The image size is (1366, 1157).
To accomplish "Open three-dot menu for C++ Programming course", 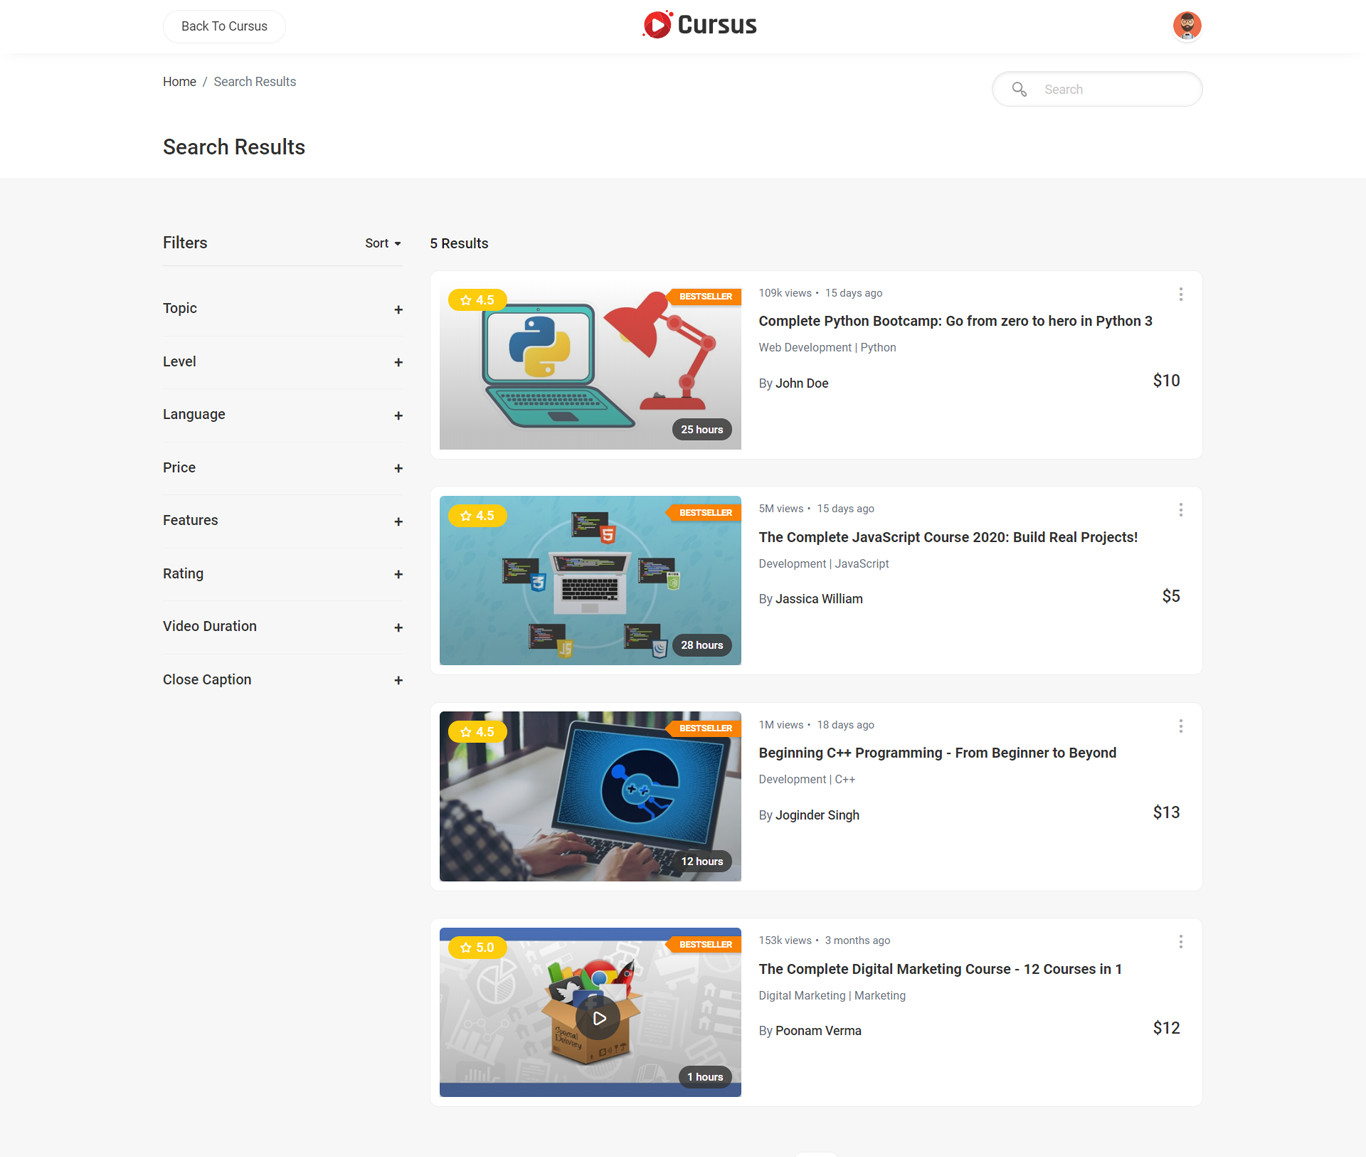I will coord(1180,726).
